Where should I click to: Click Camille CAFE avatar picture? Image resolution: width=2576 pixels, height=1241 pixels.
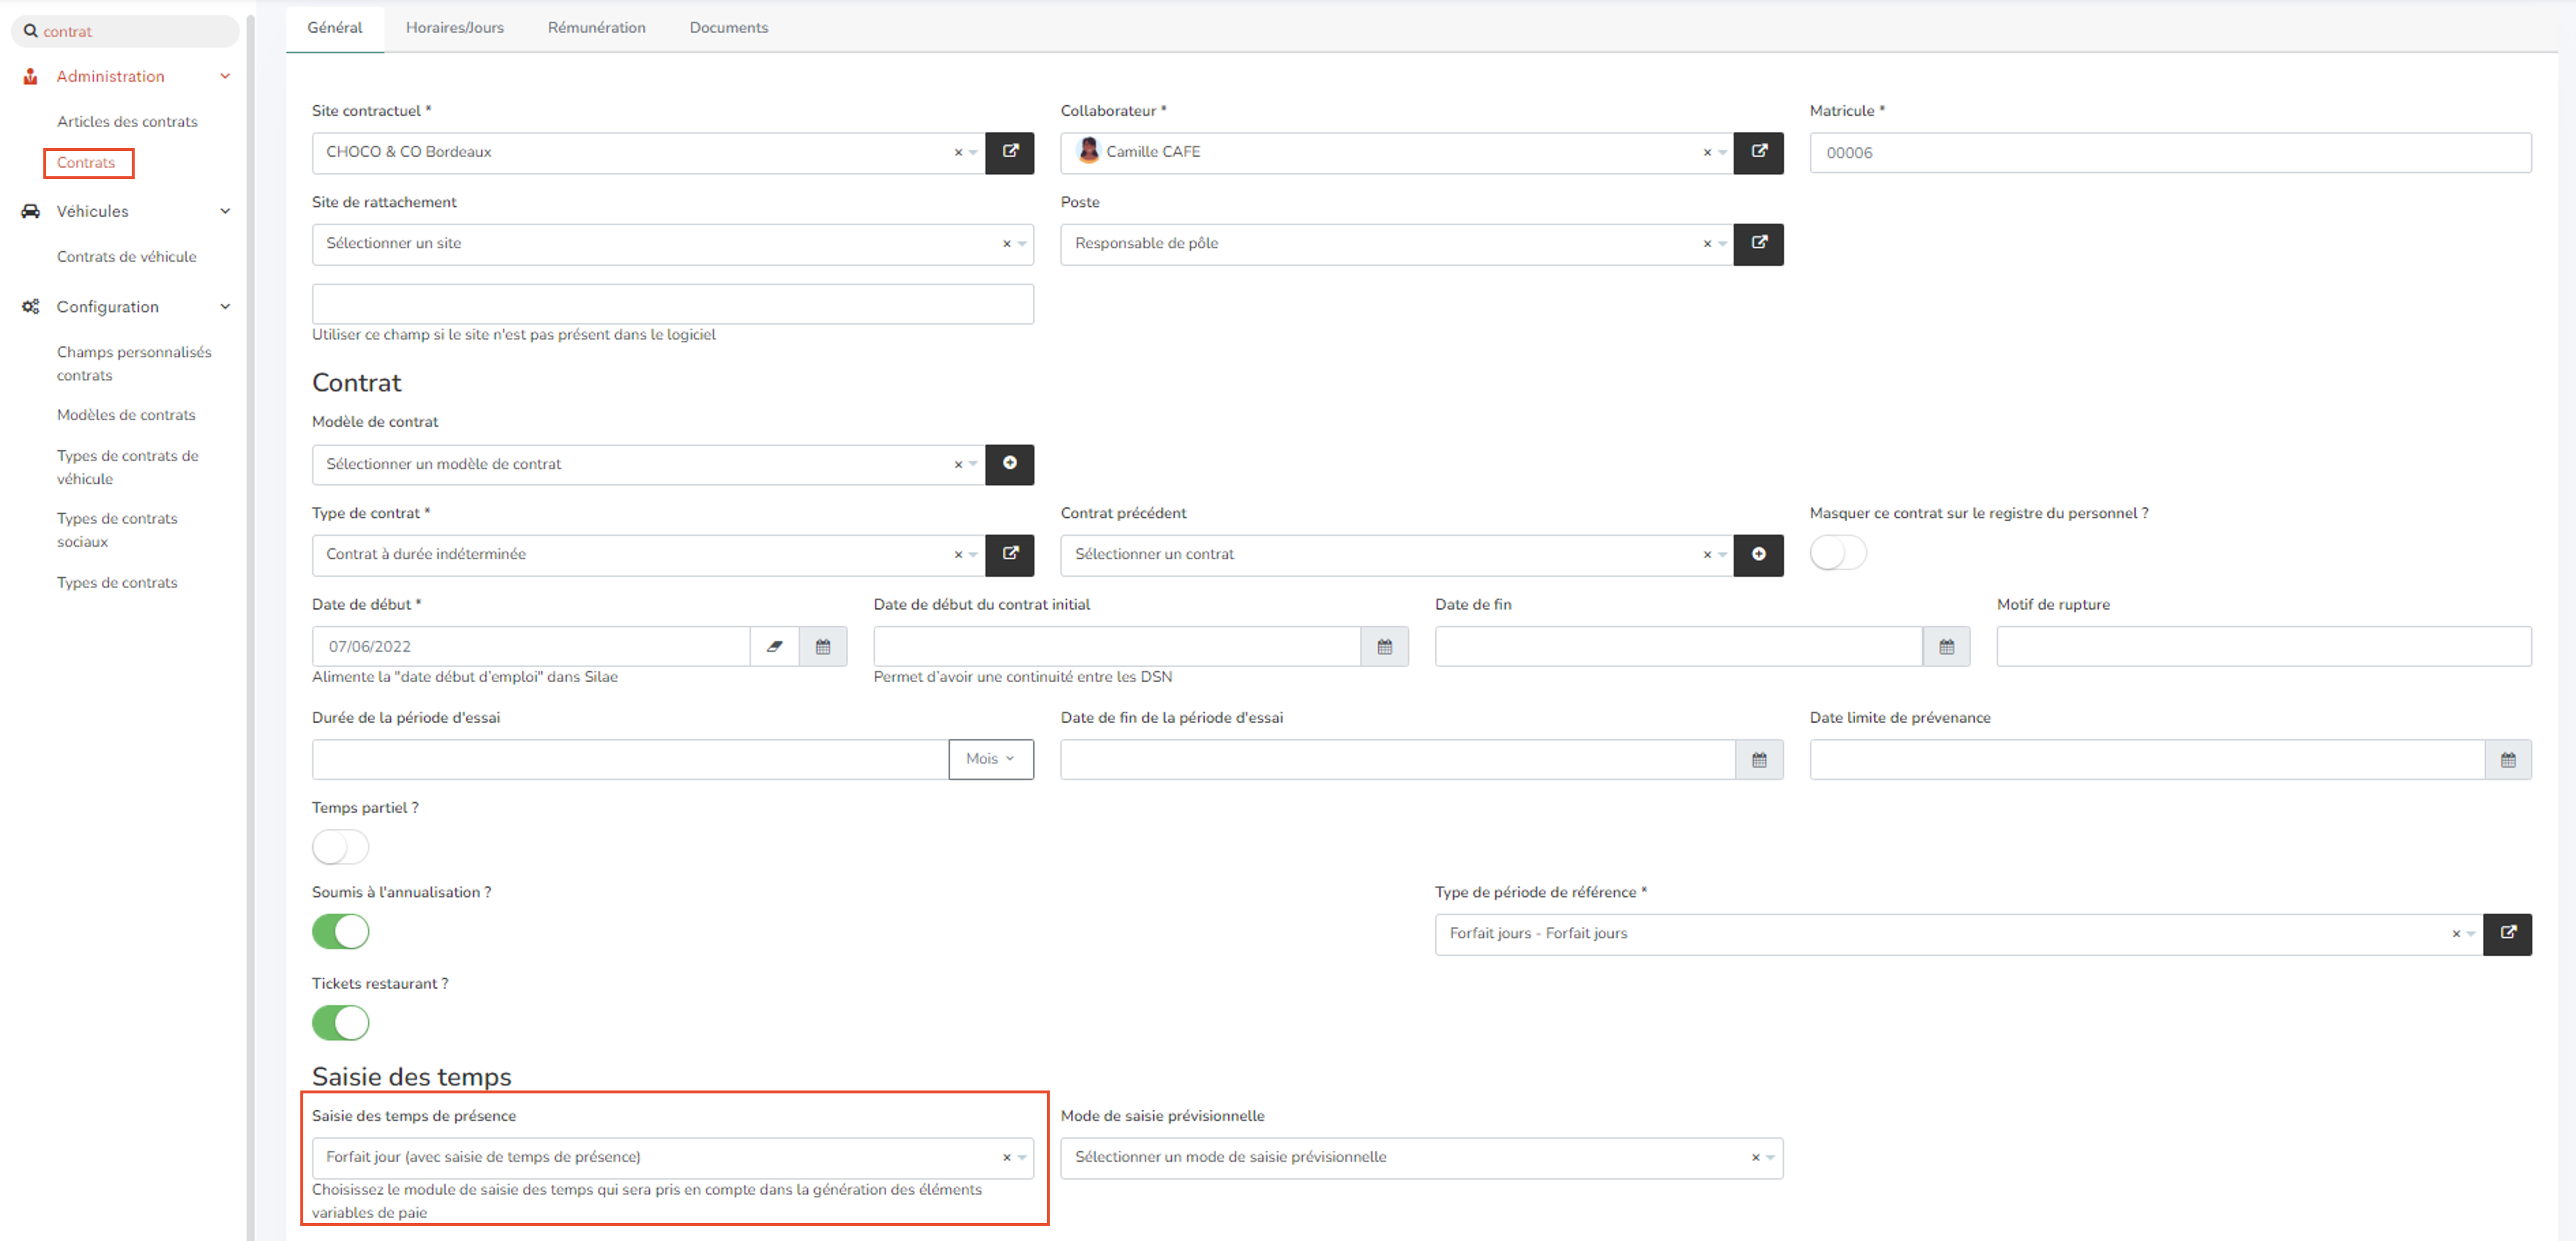[x=1088, y=150]
